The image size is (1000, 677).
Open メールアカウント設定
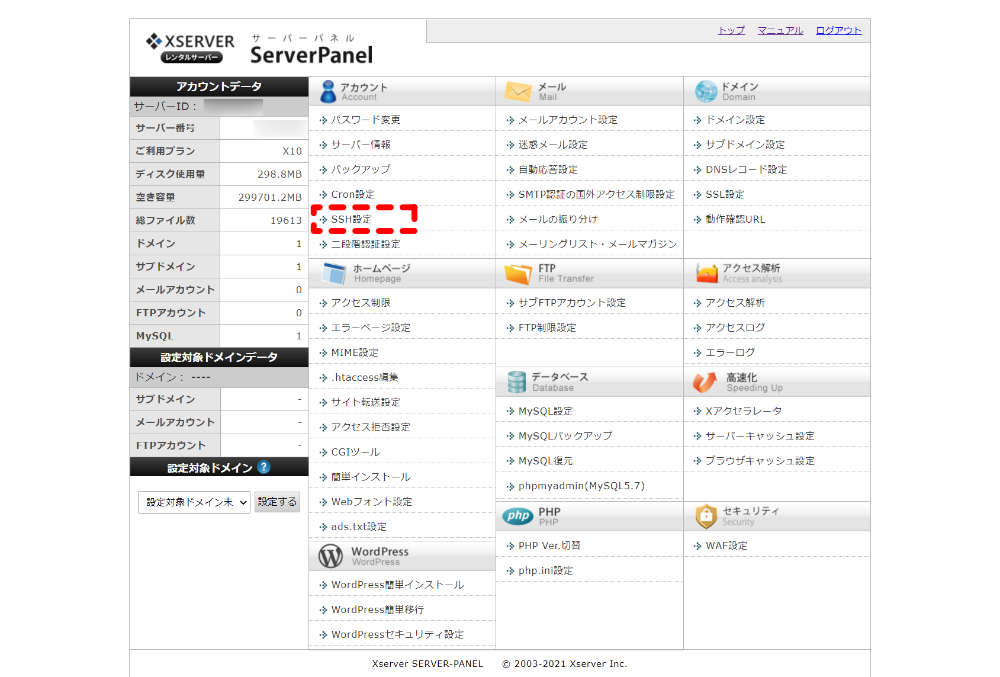568,120
